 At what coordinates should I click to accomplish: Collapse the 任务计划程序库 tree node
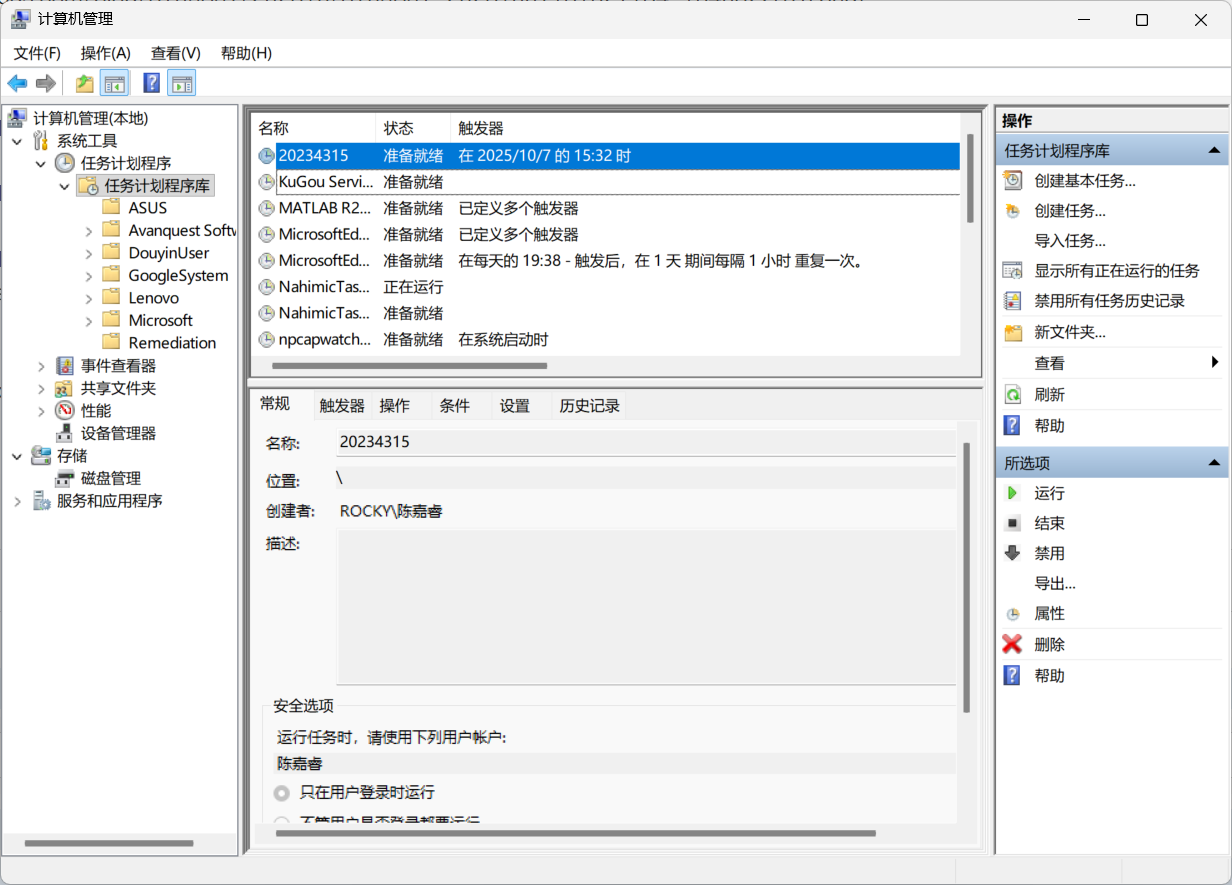65,186
